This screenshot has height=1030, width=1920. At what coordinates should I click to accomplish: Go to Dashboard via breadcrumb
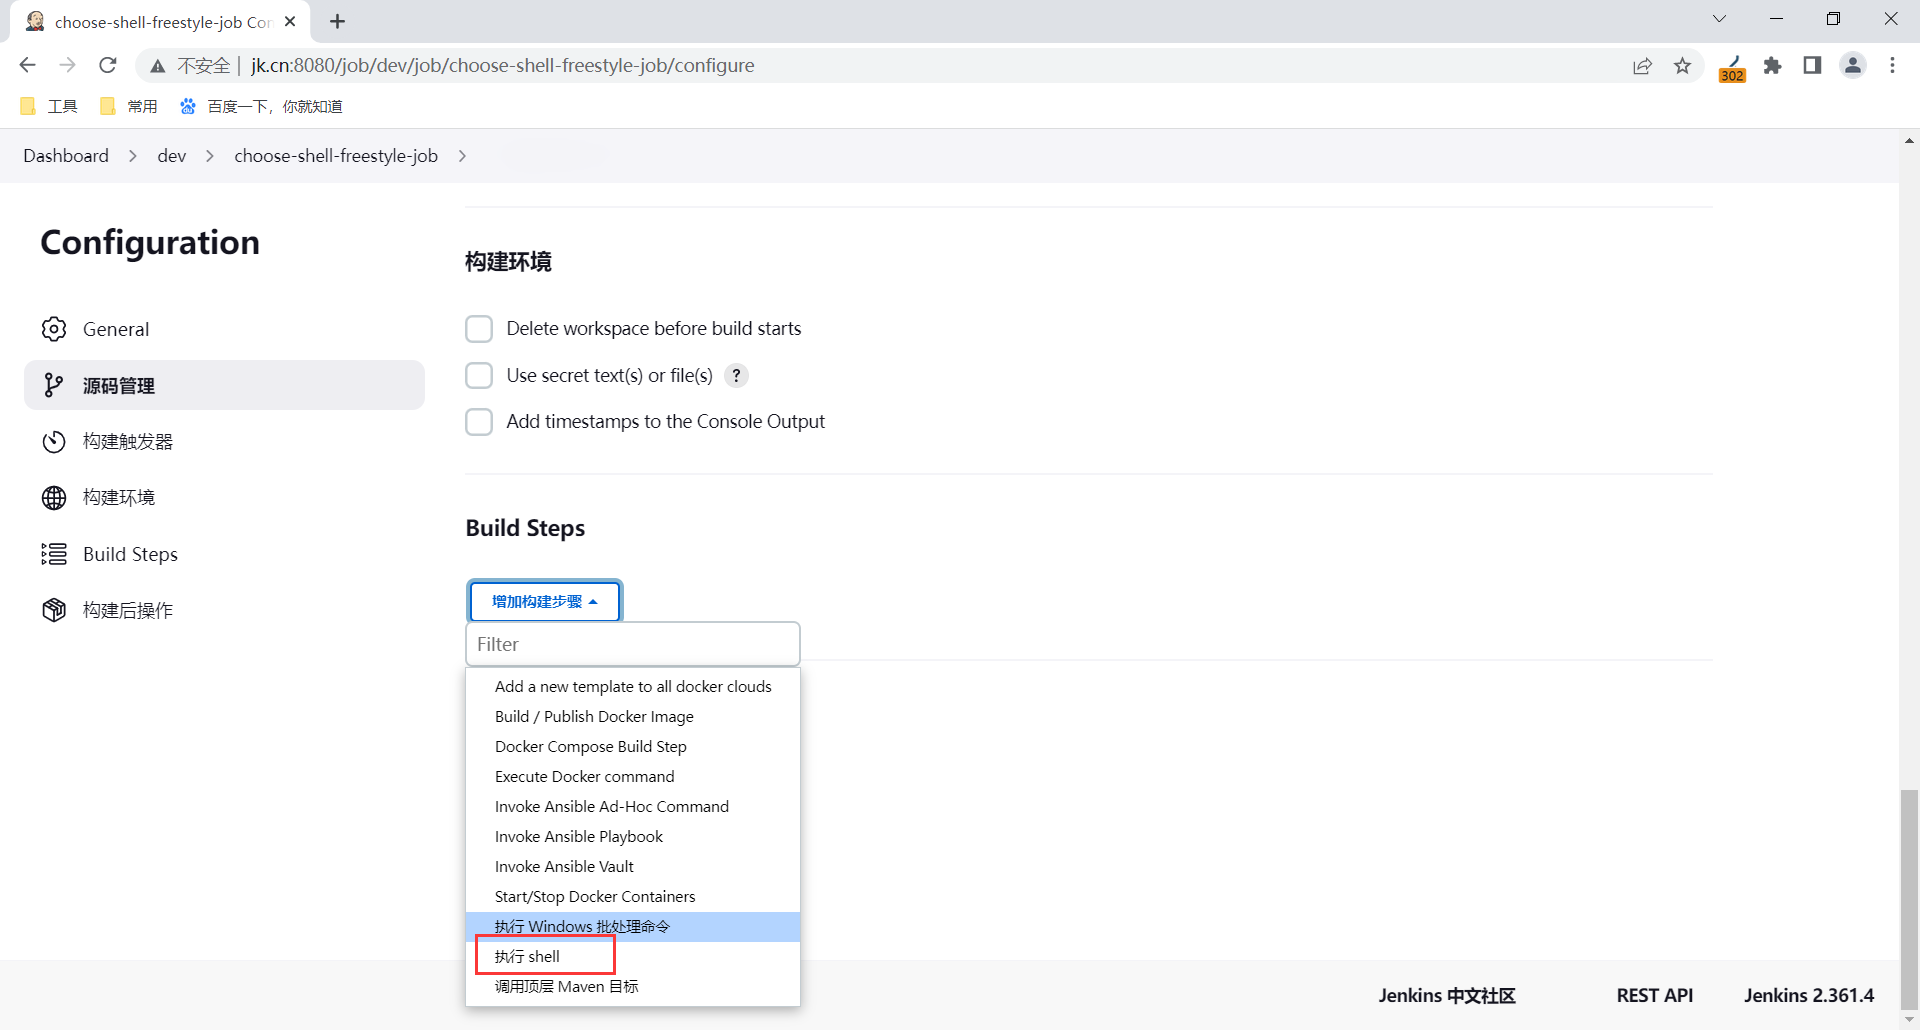point(66,156)
